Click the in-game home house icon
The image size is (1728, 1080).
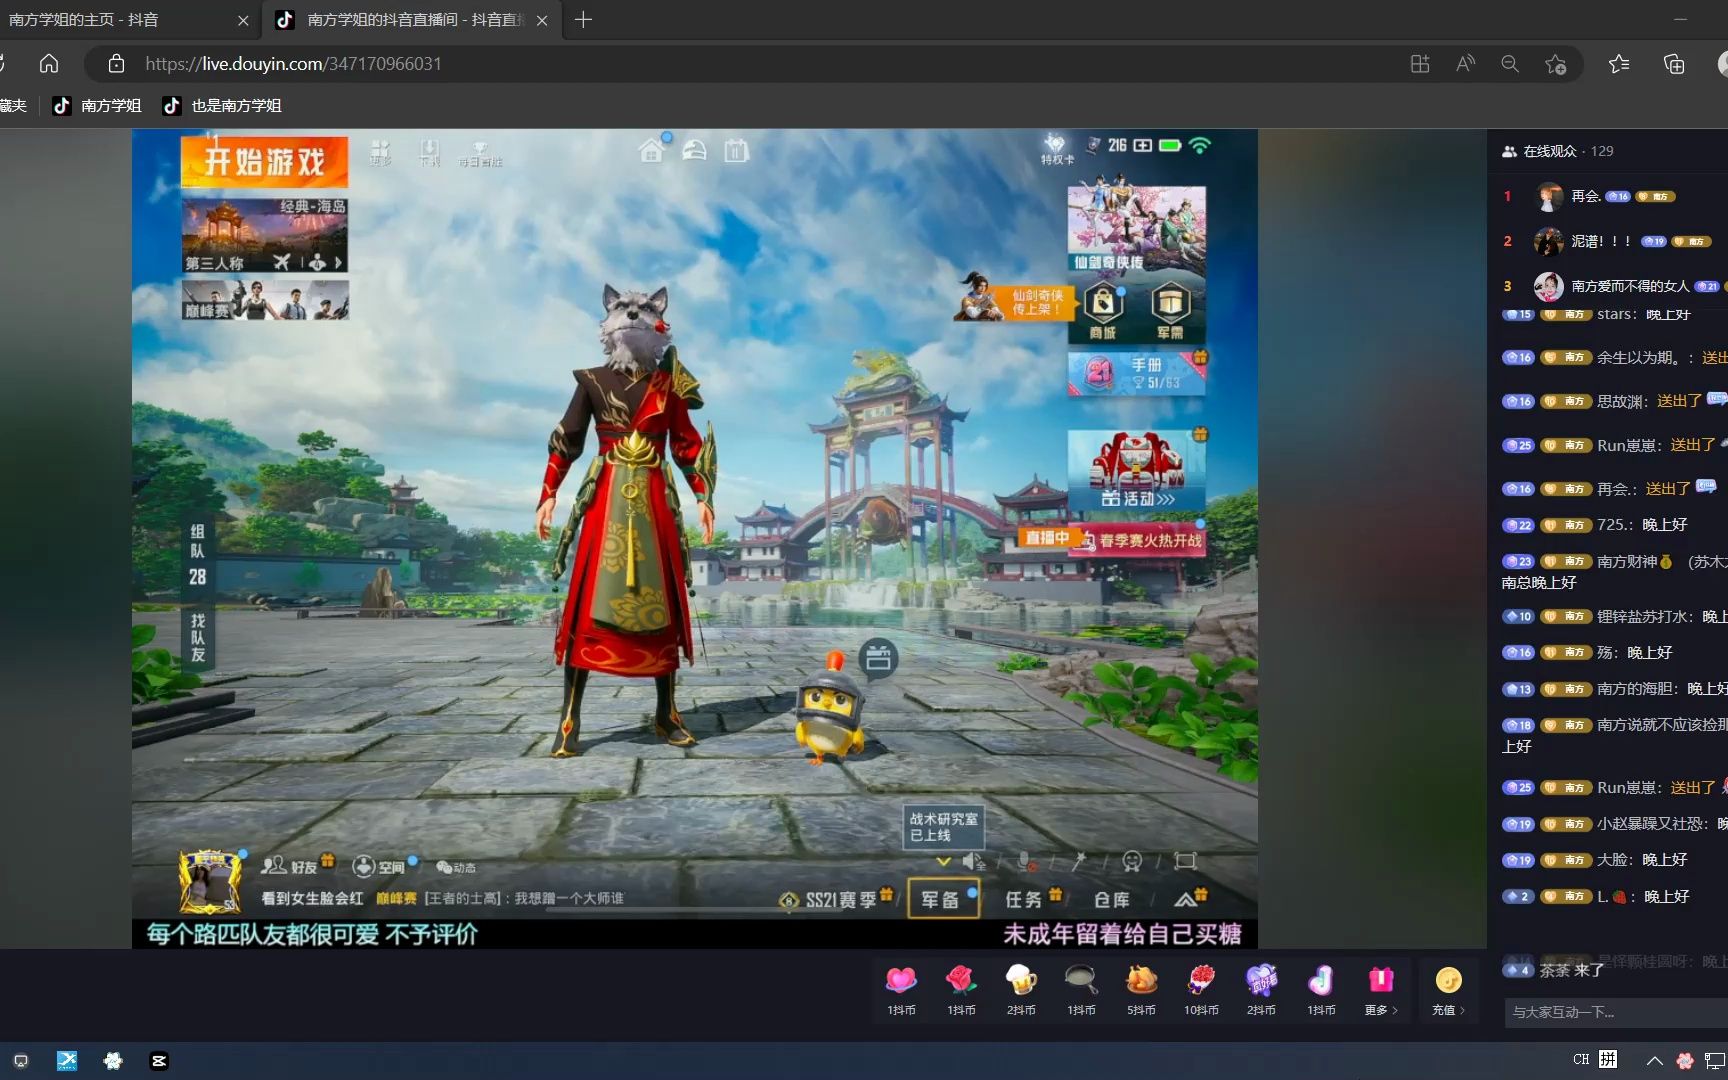(x=651, y=151)
